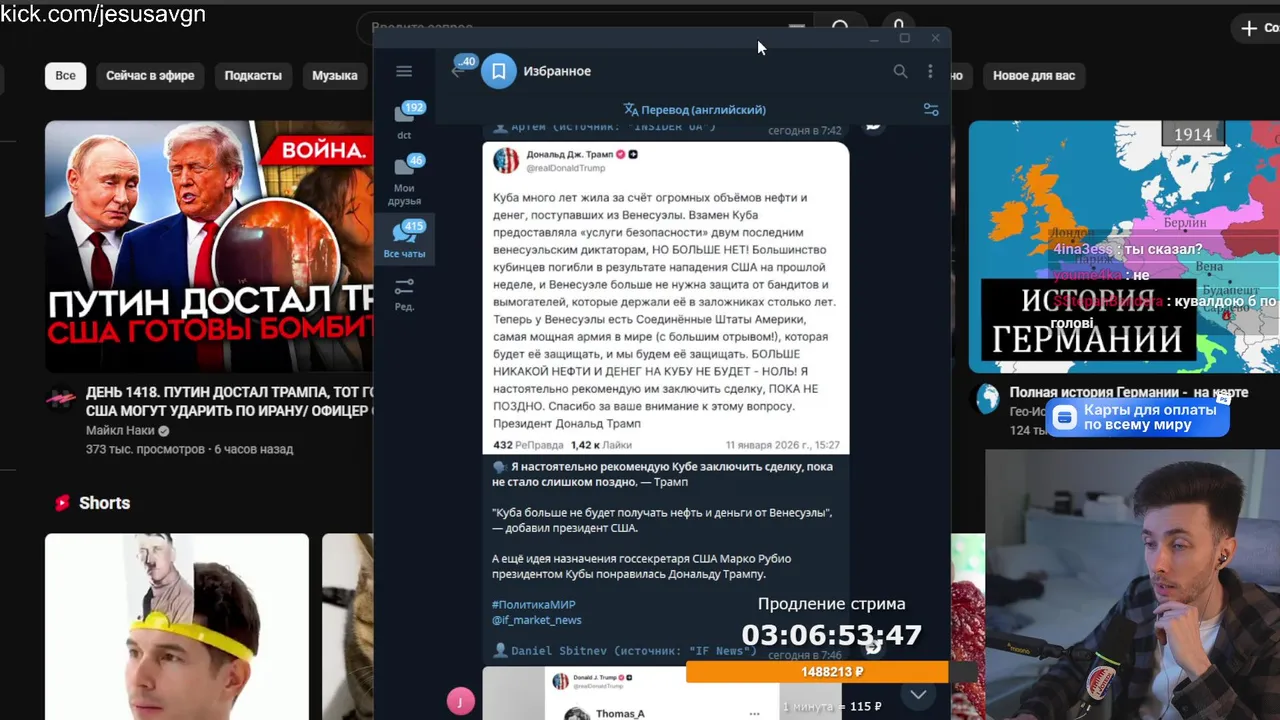Select the Музыка filter chip
This screenshot has width=1280, height=720.
335,75
